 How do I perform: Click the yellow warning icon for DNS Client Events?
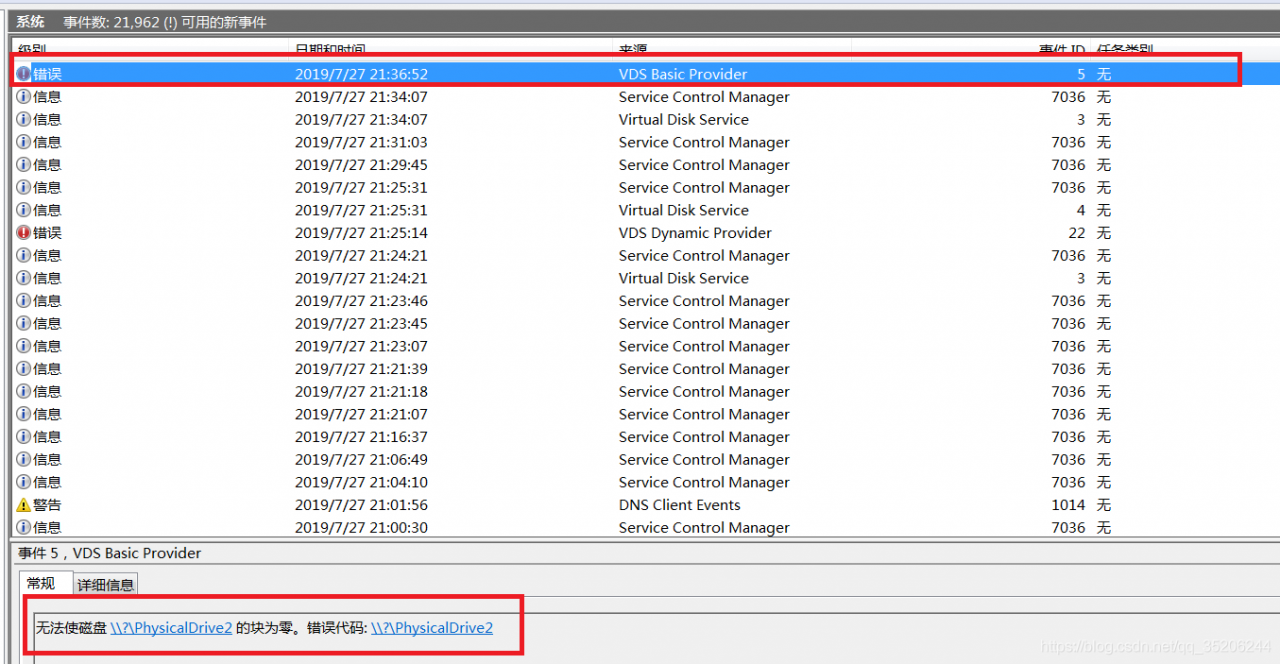point(24,505)
